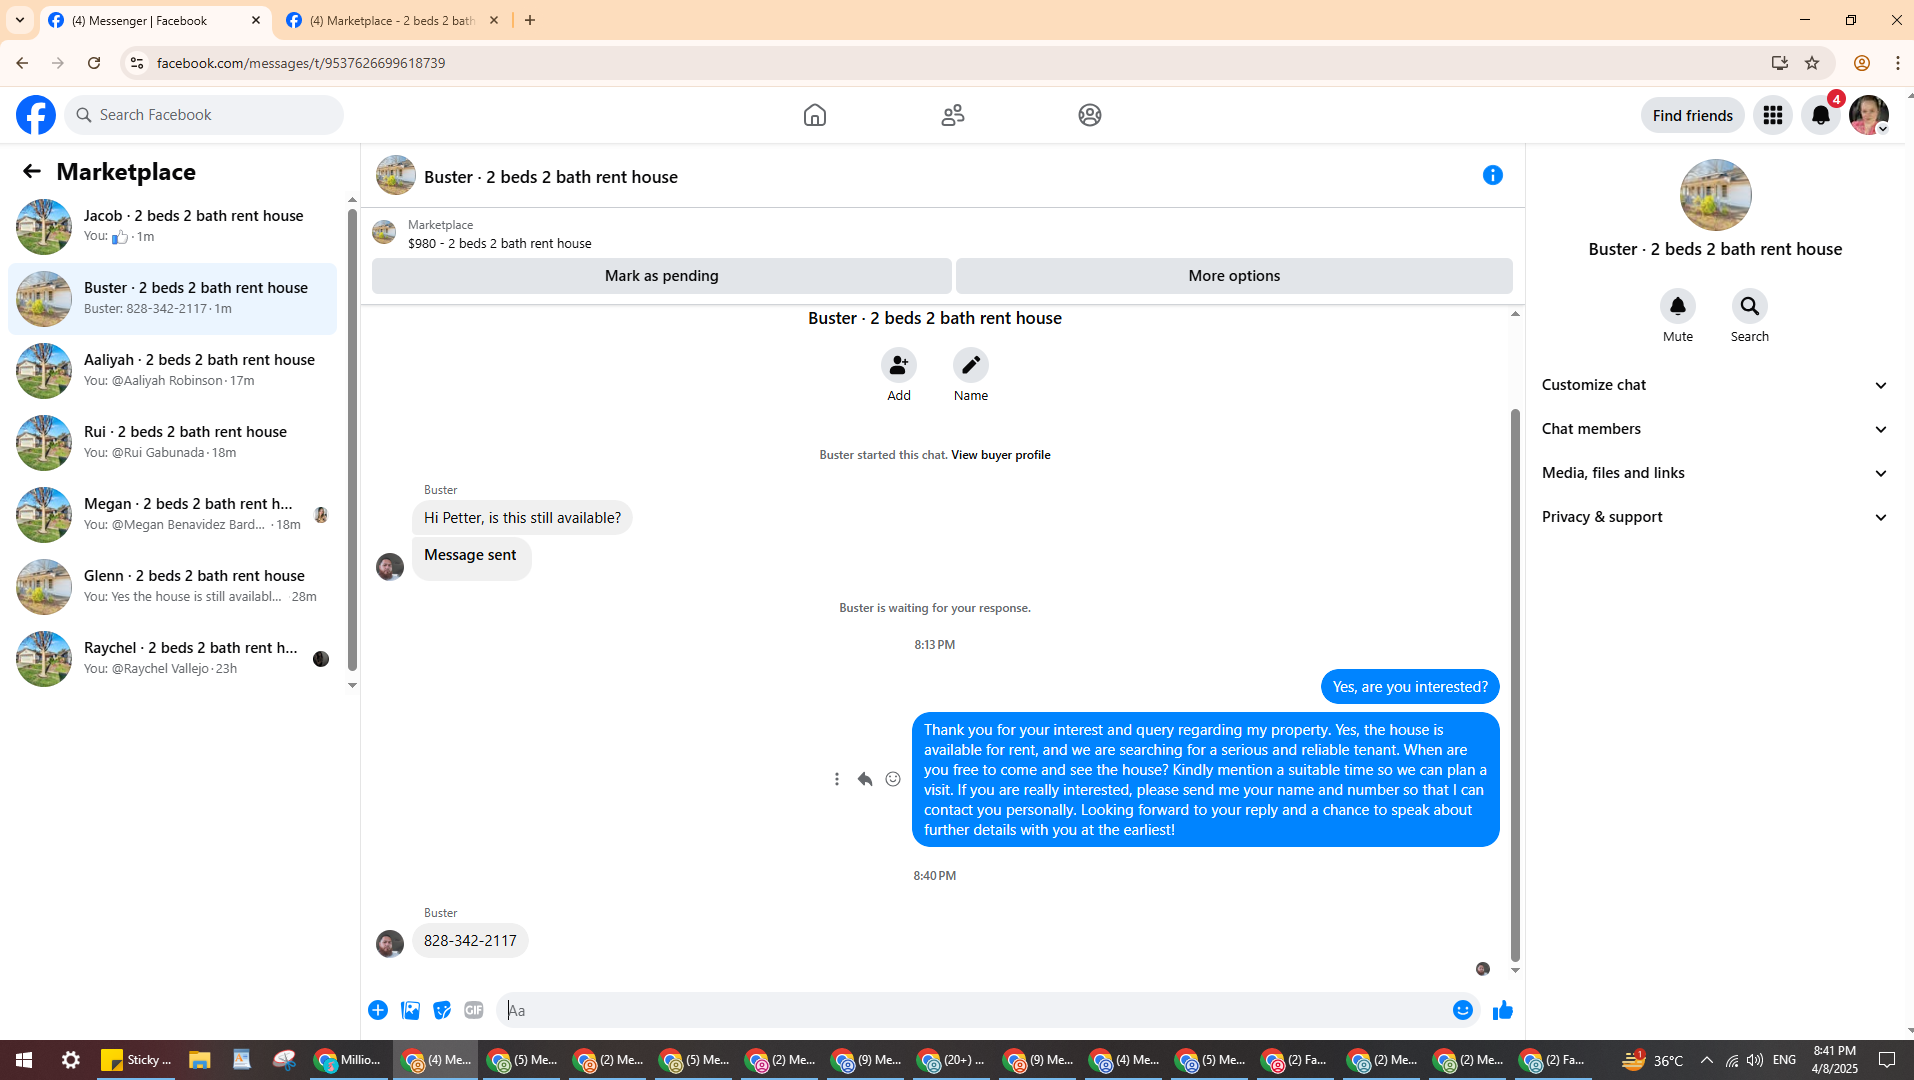
Task: Expand Customize chat section
Action: tap(1715, 385)
